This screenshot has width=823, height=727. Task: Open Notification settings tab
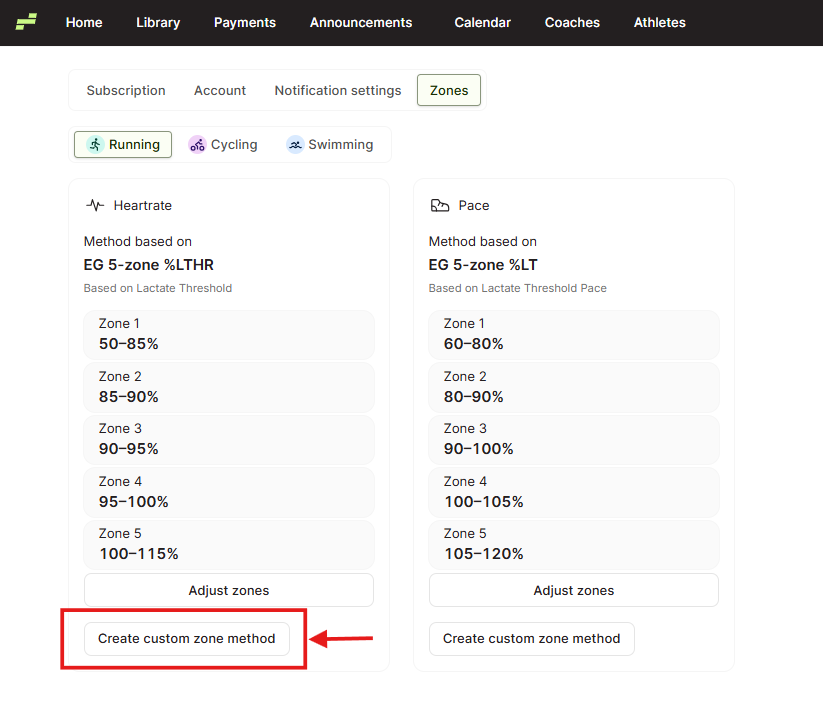point(338,90)
